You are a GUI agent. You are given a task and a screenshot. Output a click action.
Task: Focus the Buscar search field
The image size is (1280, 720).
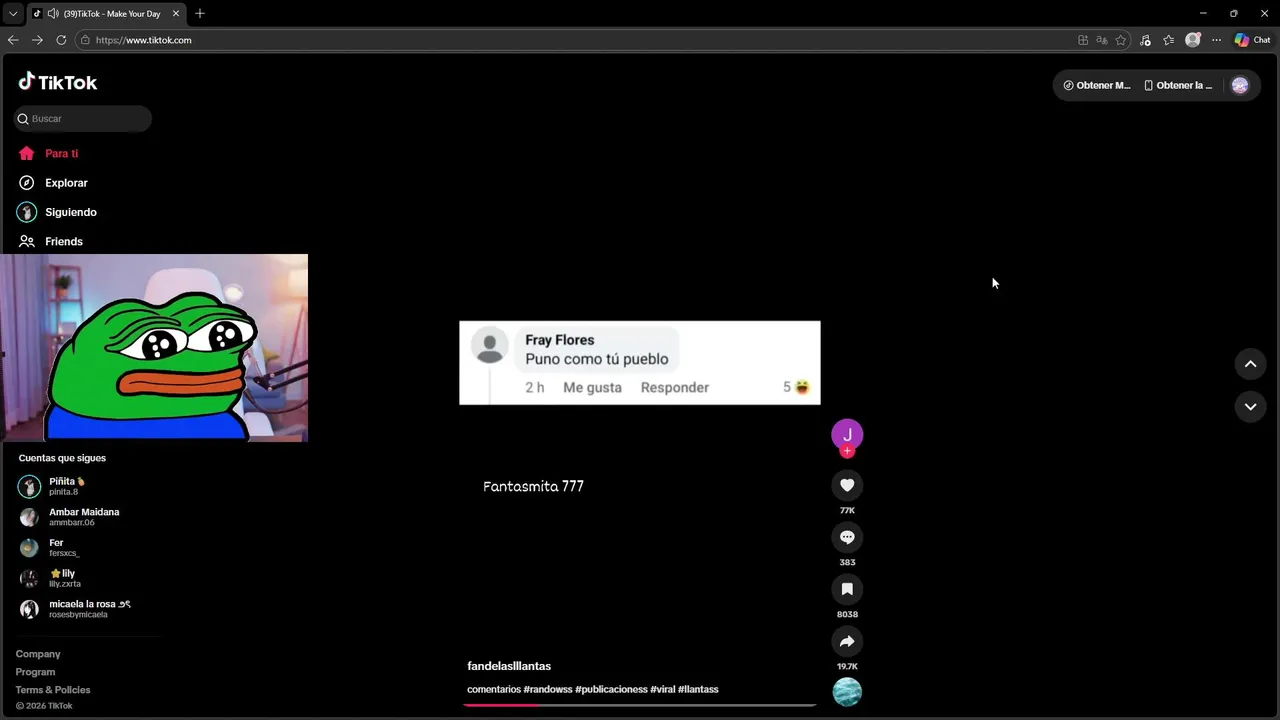coord(83,118)
